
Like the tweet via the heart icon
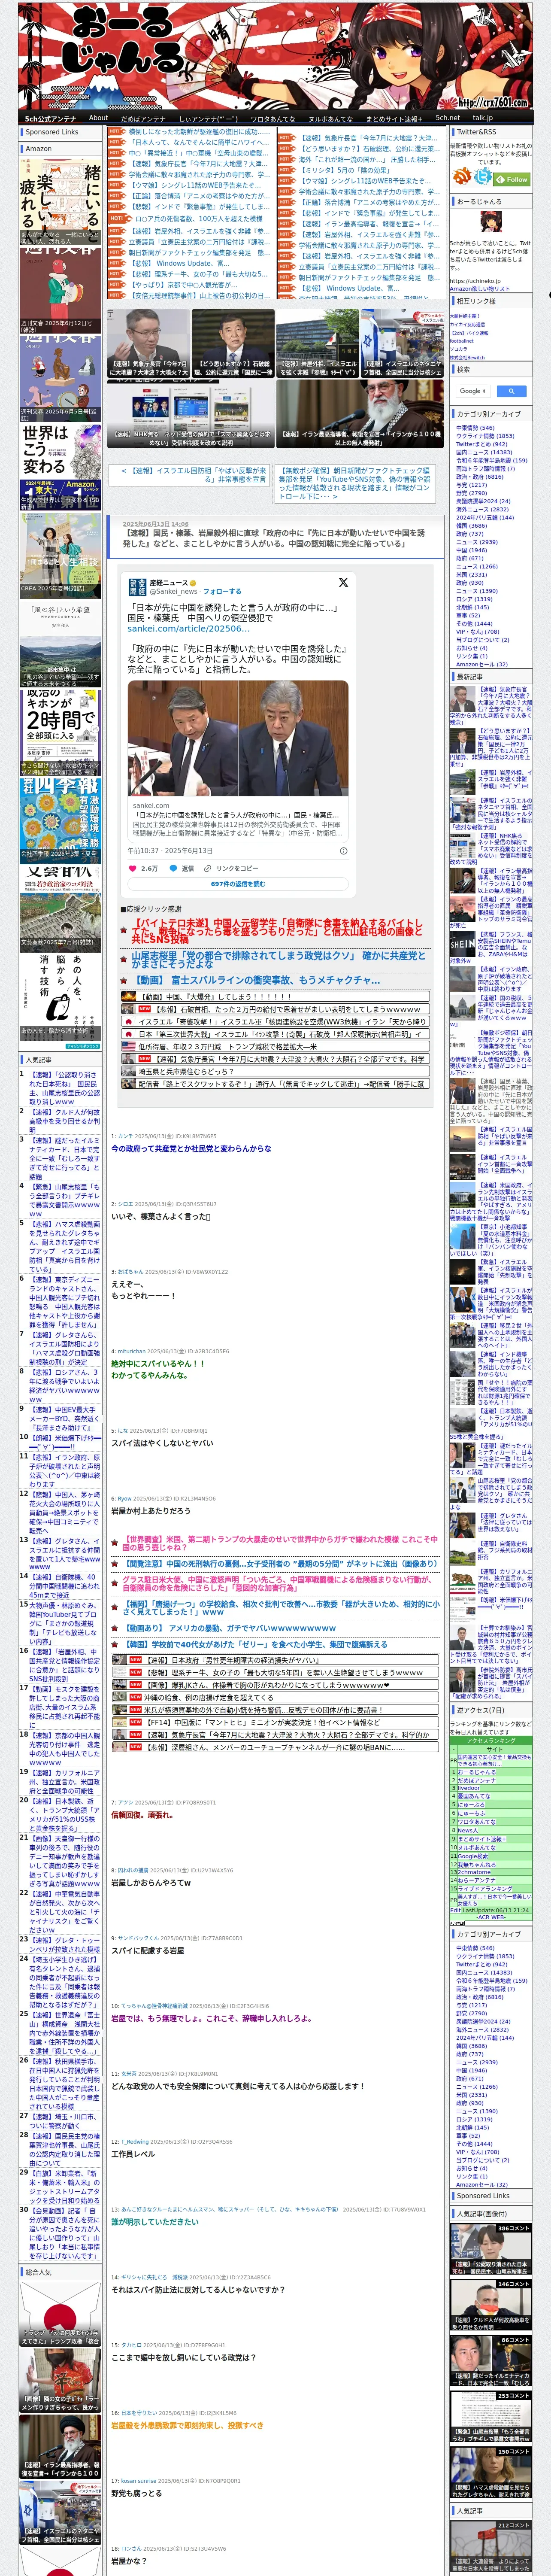pyautogui.click(x=133, y=868)
